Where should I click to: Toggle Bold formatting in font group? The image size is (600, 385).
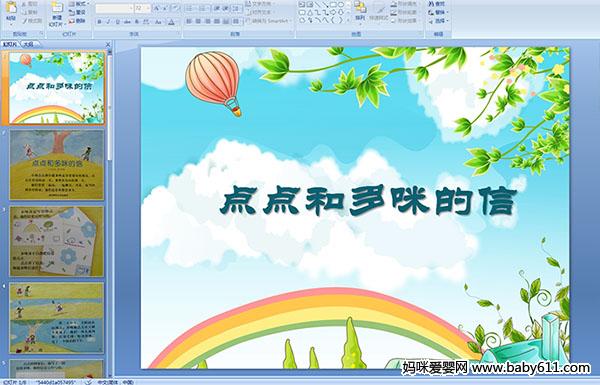pos(99,22)
